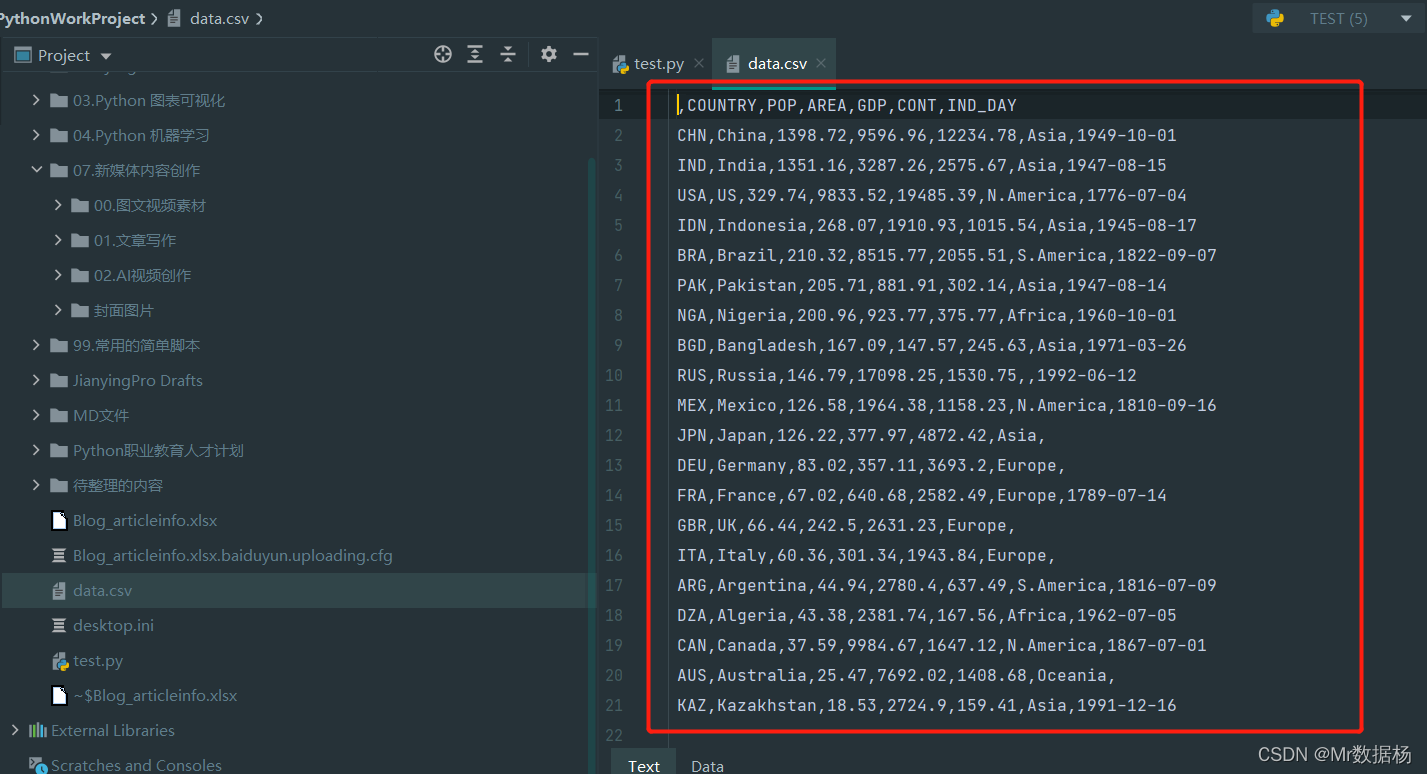Click line number 10 in the gutter
1427x774 pixels.
point(614,375)
